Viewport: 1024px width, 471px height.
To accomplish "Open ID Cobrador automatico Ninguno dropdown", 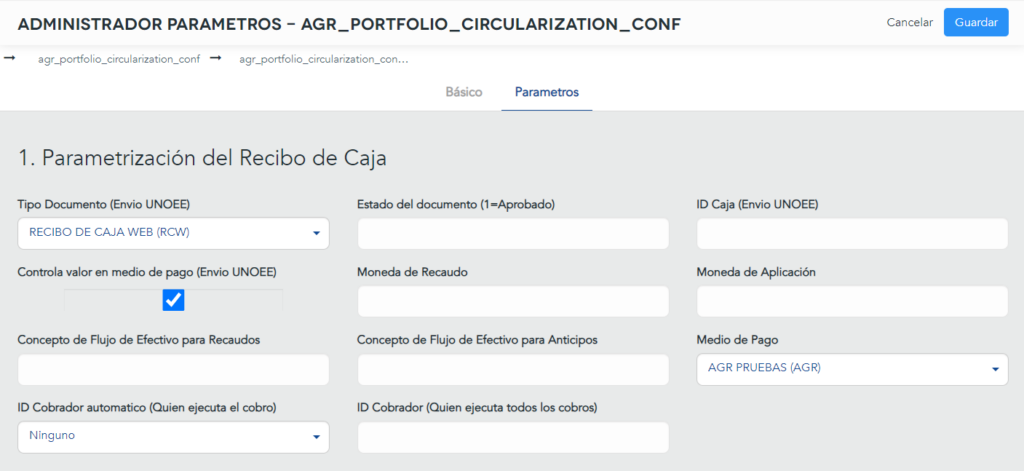I will [x=173, y=436].
